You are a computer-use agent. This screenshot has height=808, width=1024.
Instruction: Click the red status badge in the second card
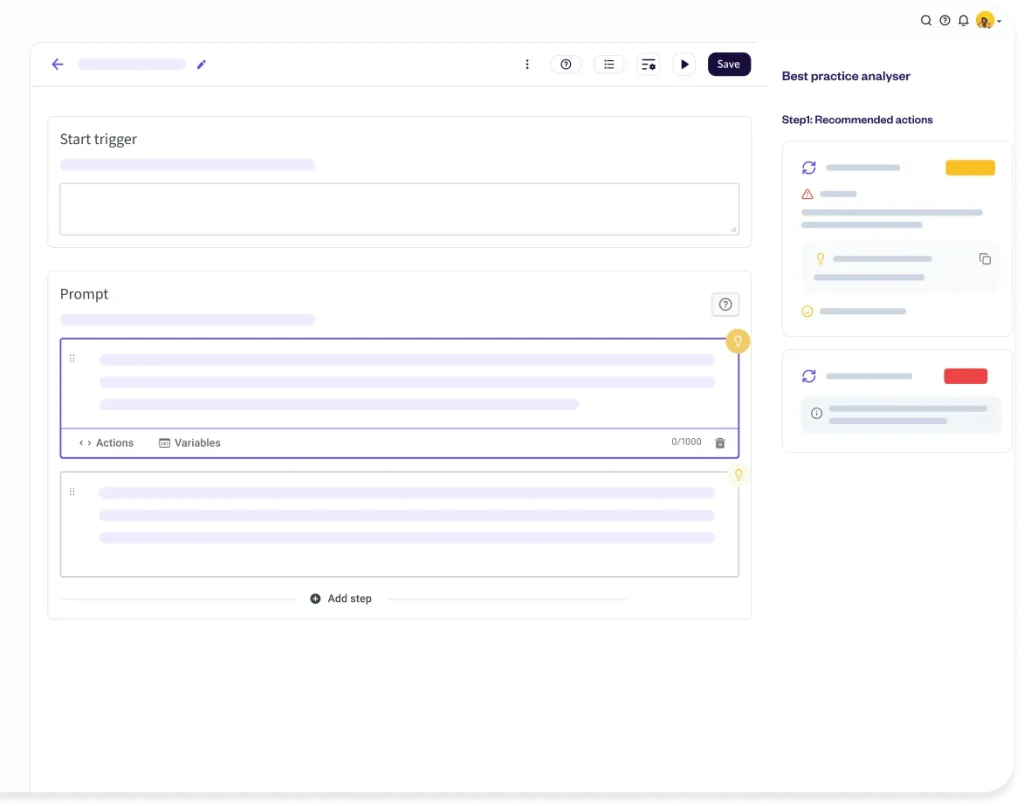coord(965,376)
